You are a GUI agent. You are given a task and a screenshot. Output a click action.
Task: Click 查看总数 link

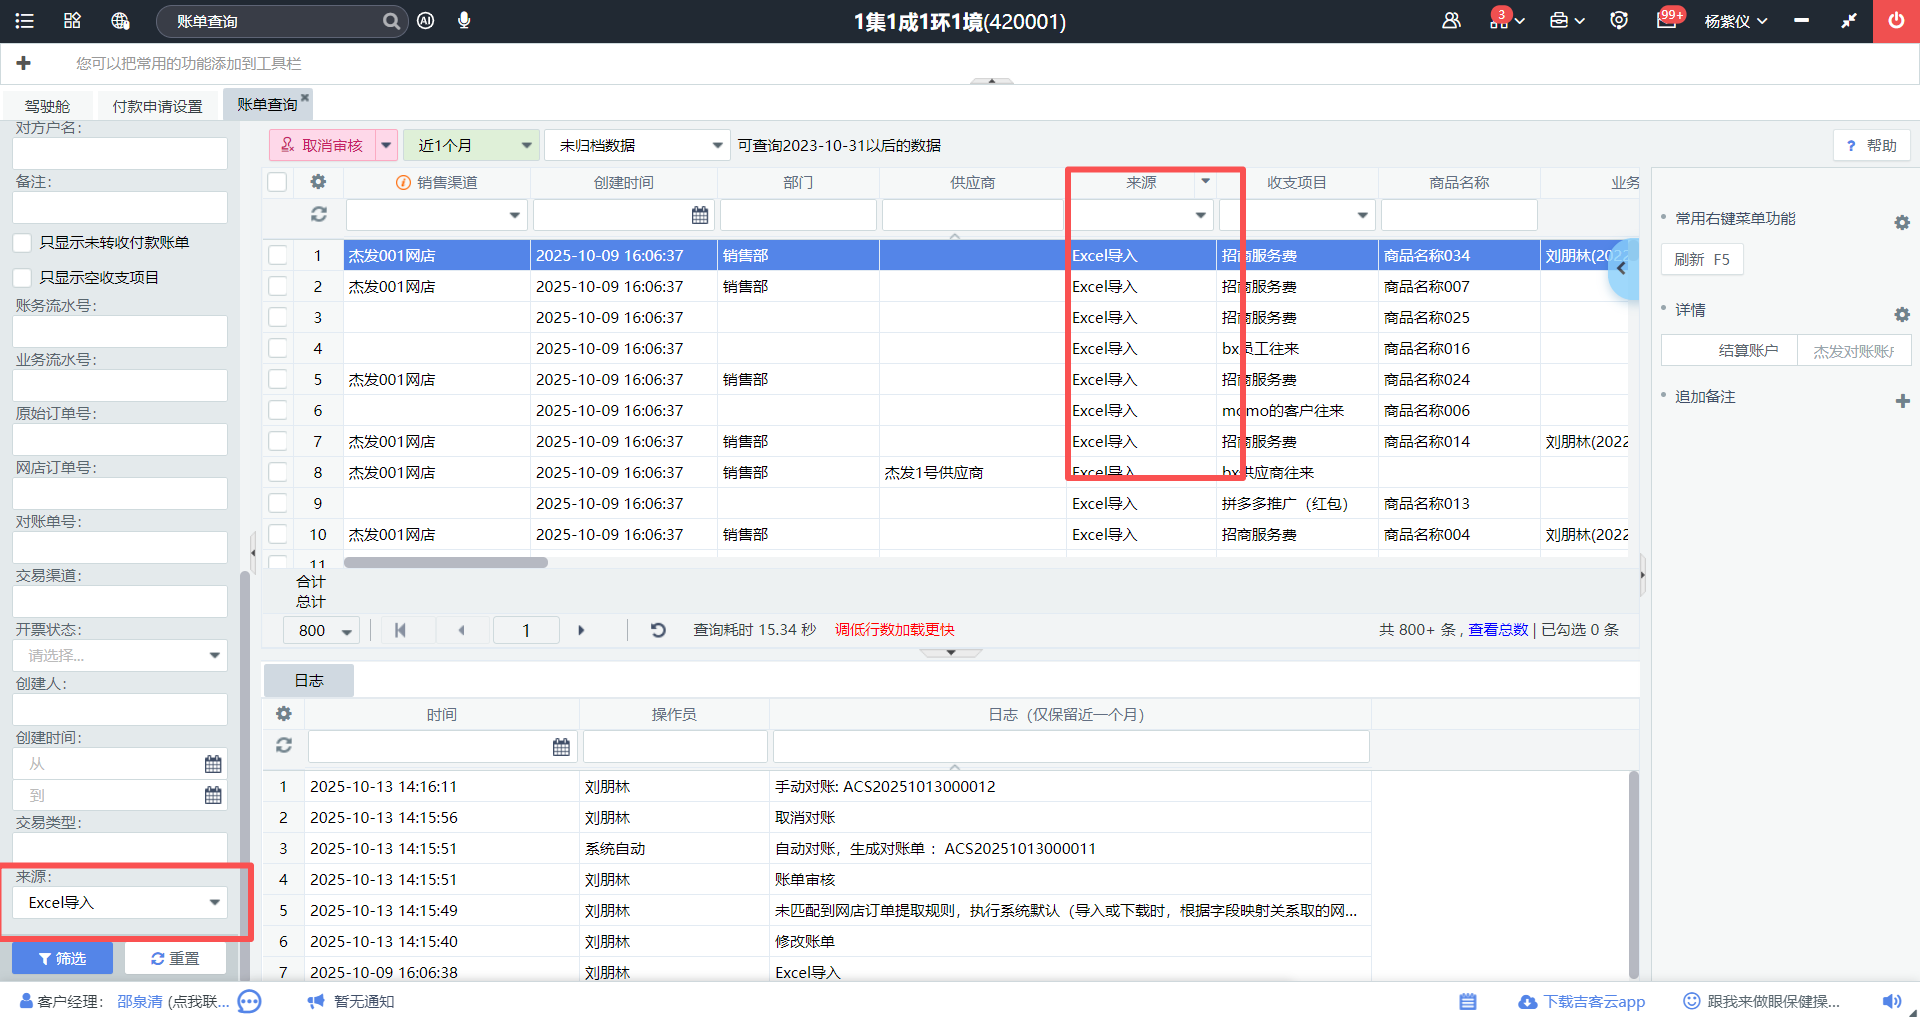[x=1497, y=630]
